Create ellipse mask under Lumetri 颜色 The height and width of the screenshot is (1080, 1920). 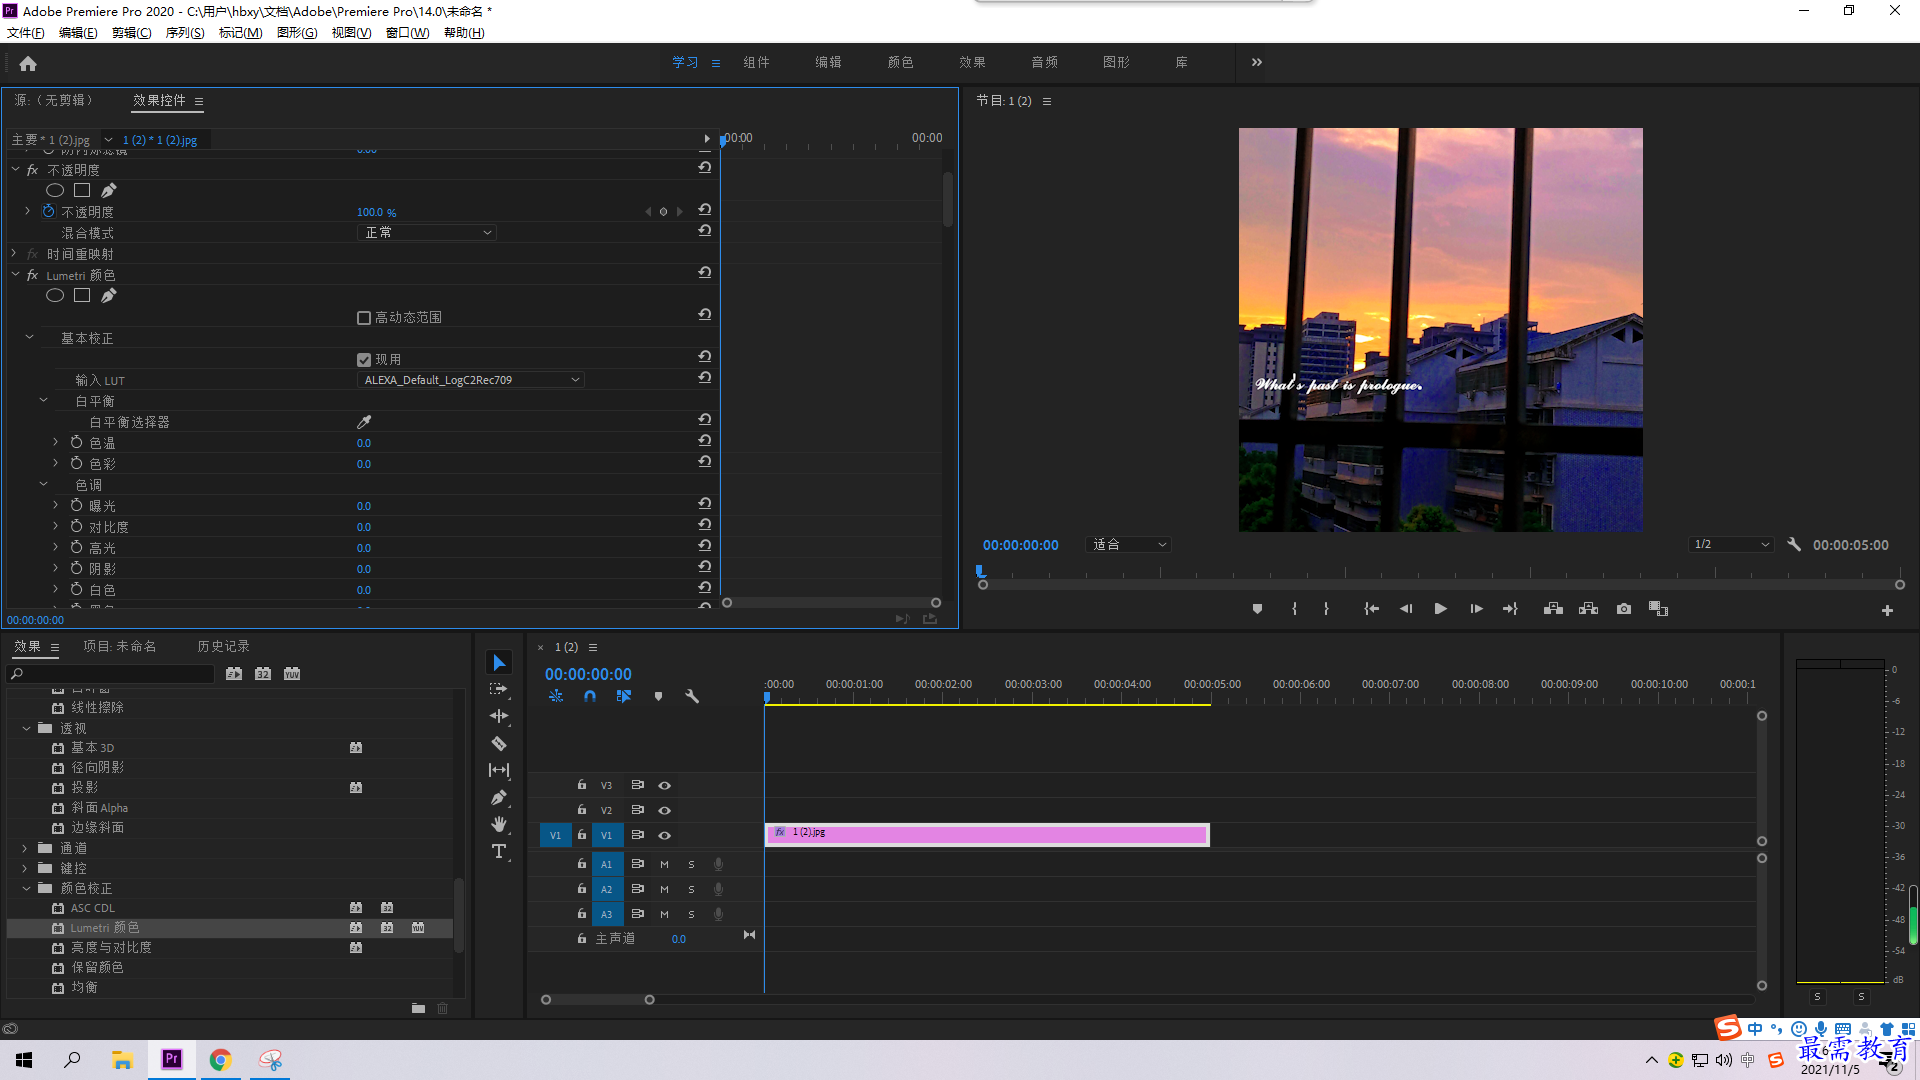pyautogui.click(x=55, y=295)
